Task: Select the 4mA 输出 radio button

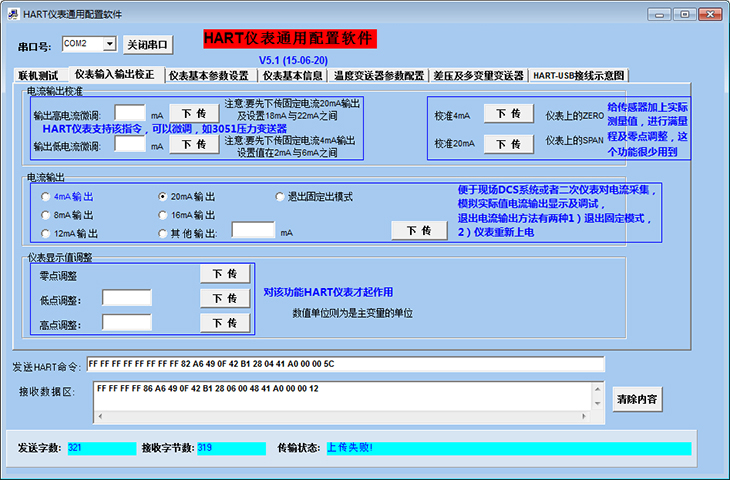Action: (46, 197)
